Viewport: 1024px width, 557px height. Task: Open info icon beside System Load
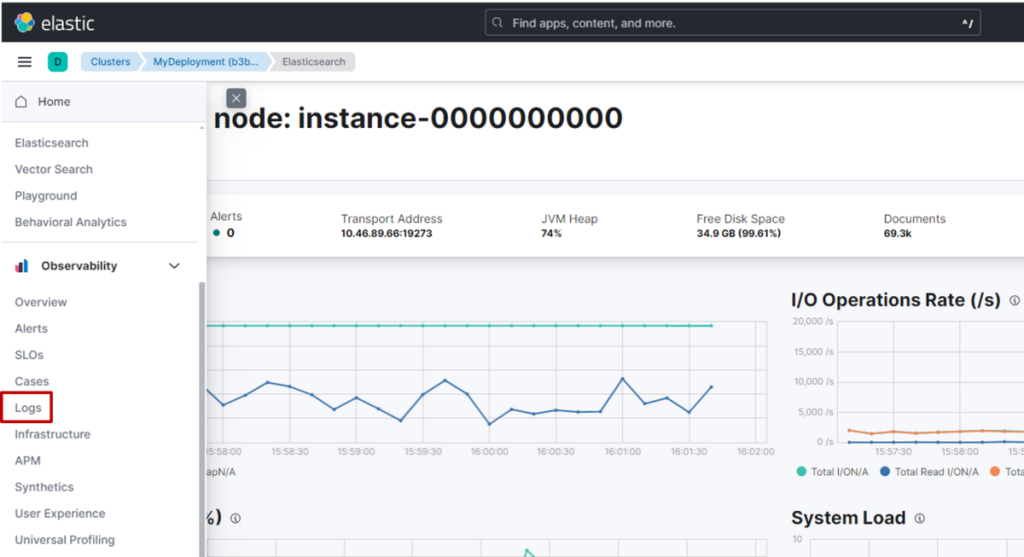(919, 518)
